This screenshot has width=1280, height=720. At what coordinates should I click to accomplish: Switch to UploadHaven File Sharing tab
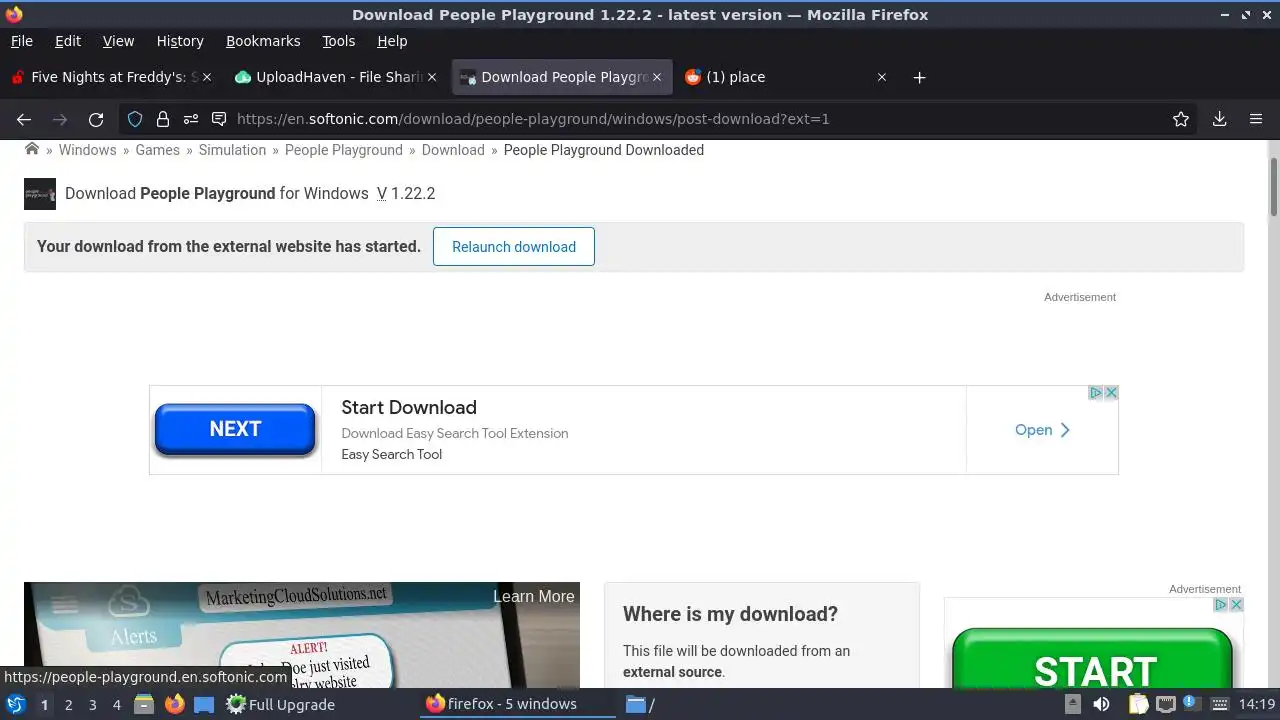pyautogui.click(x=336, y=77)
